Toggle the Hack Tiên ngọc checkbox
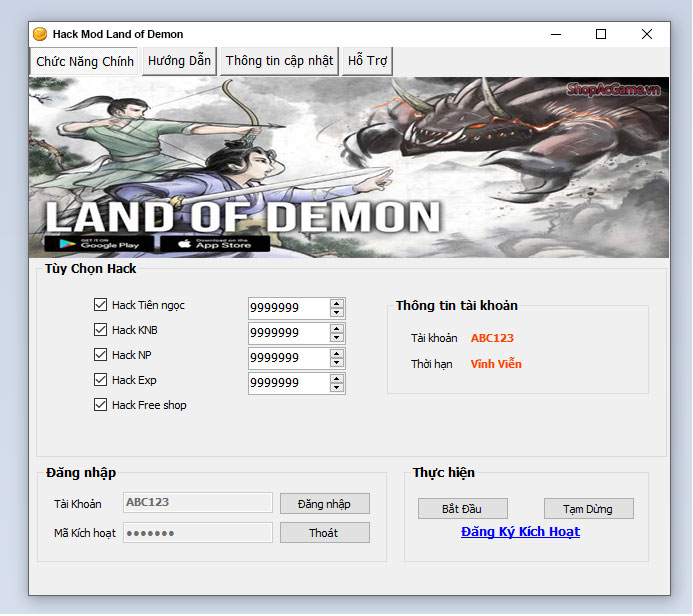693x616 pixels. [100, 304]
